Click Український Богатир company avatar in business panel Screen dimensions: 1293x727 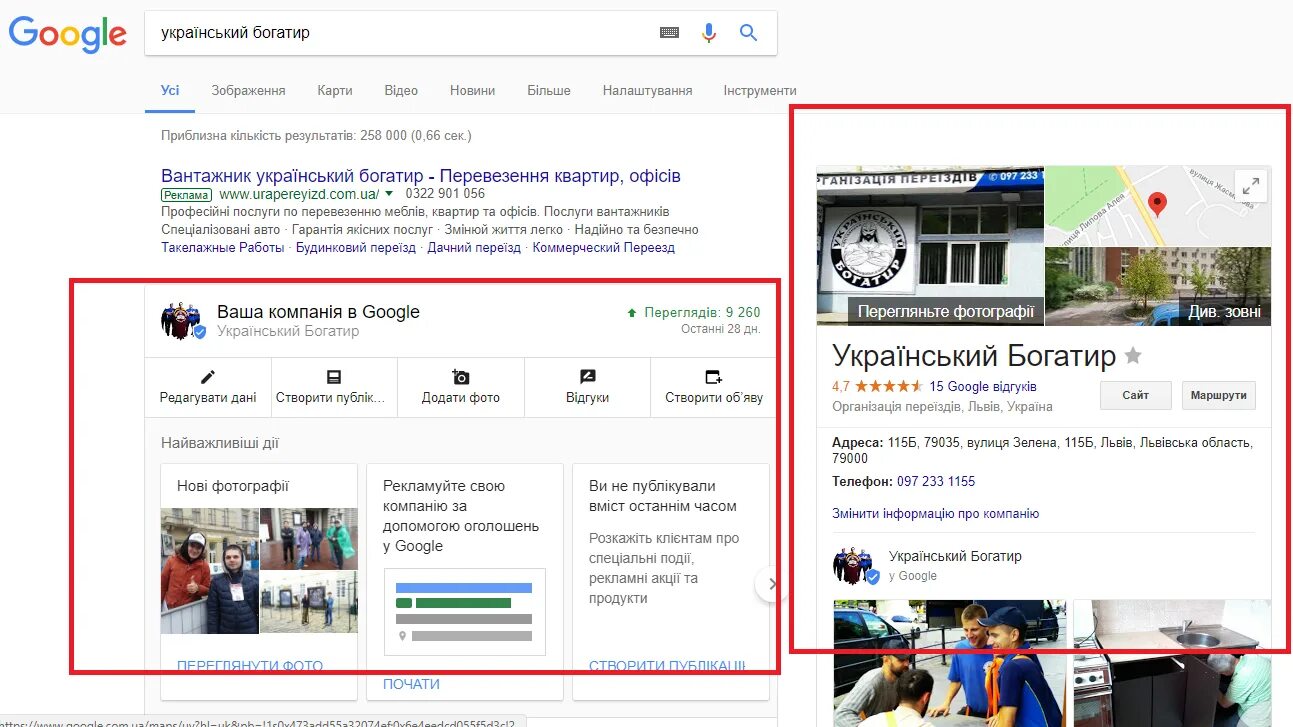(183, 320)
